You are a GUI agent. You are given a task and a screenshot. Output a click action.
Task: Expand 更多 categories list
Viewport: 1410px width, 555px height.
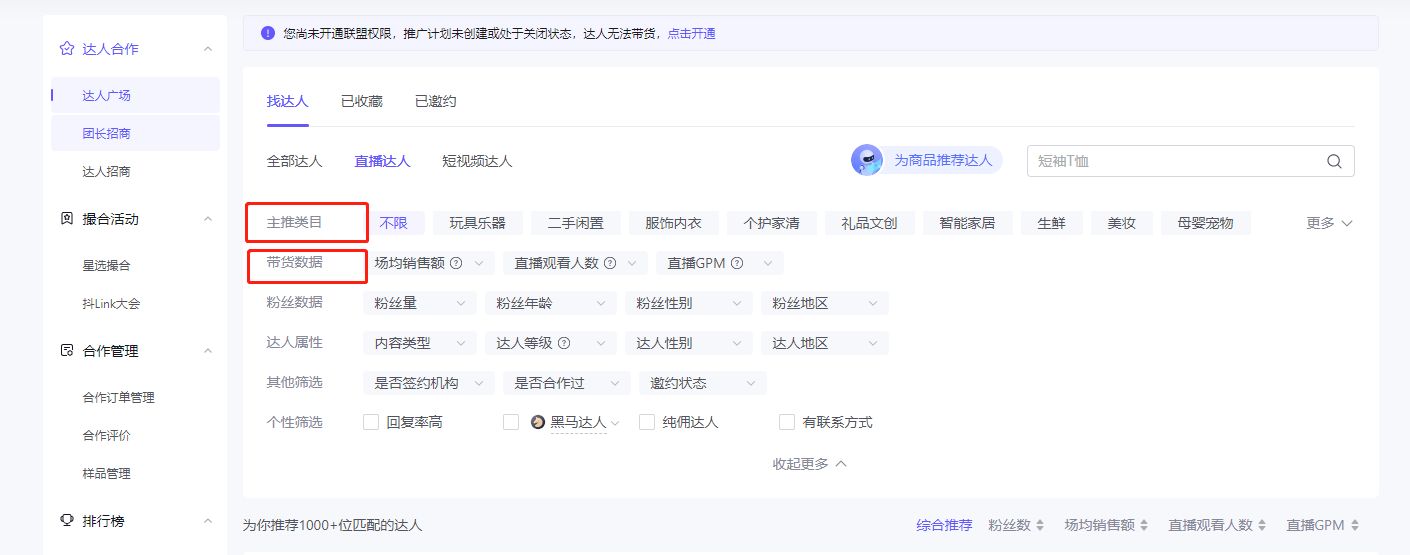(x=1329, y=223)
